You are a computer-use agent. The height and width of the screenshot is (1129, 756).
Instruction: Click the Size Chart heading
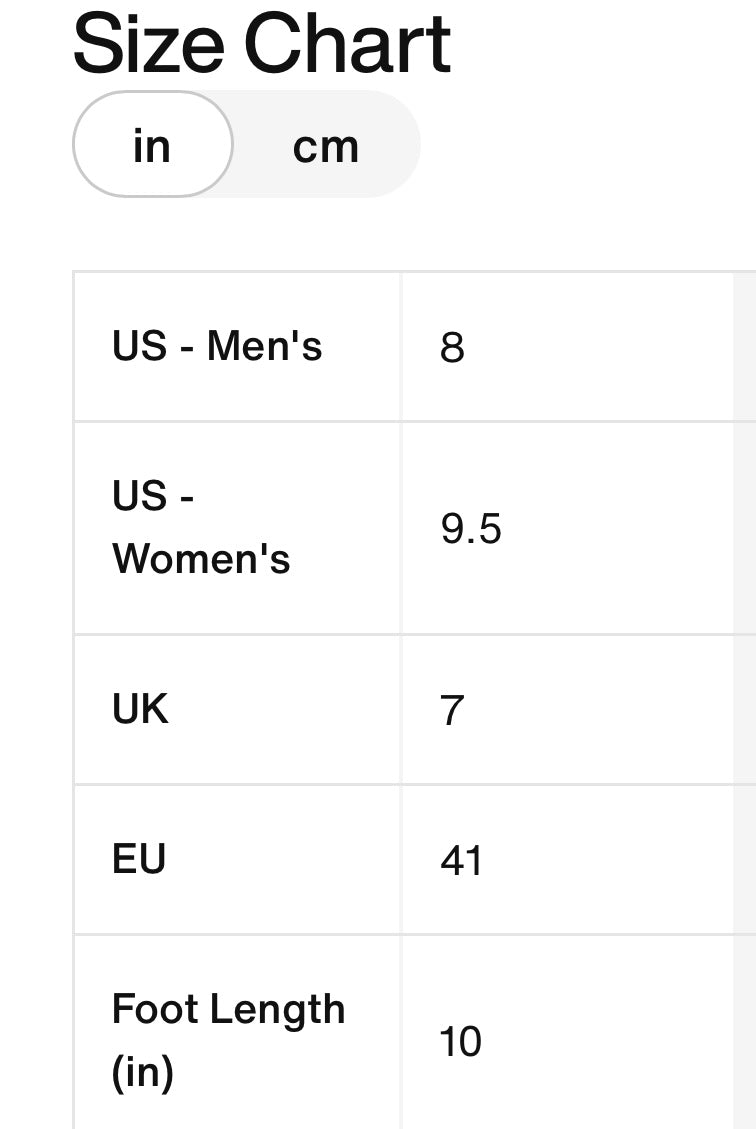pyautogui.click(x=262, y=44)
